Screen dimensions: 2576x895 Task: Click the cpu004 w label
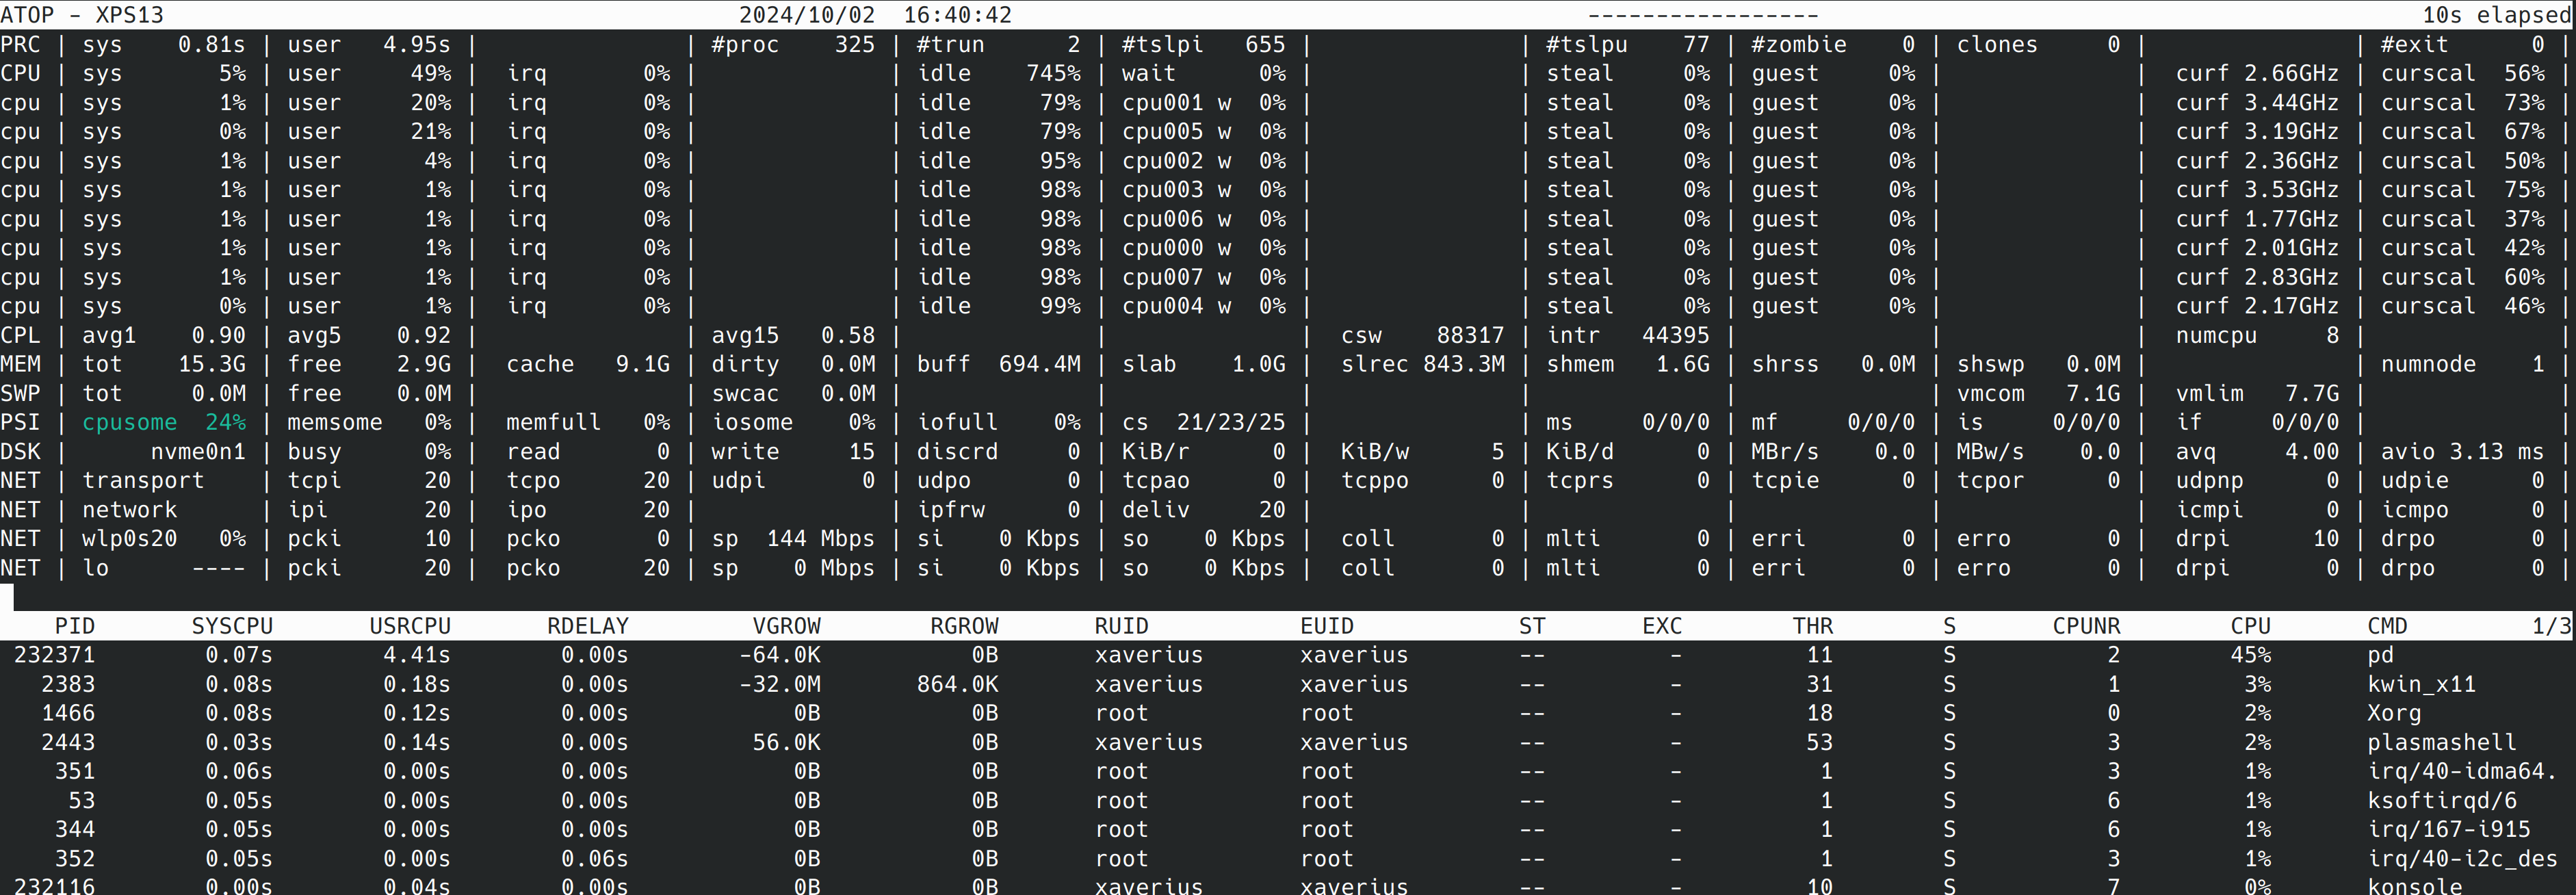click(1176, 307)
